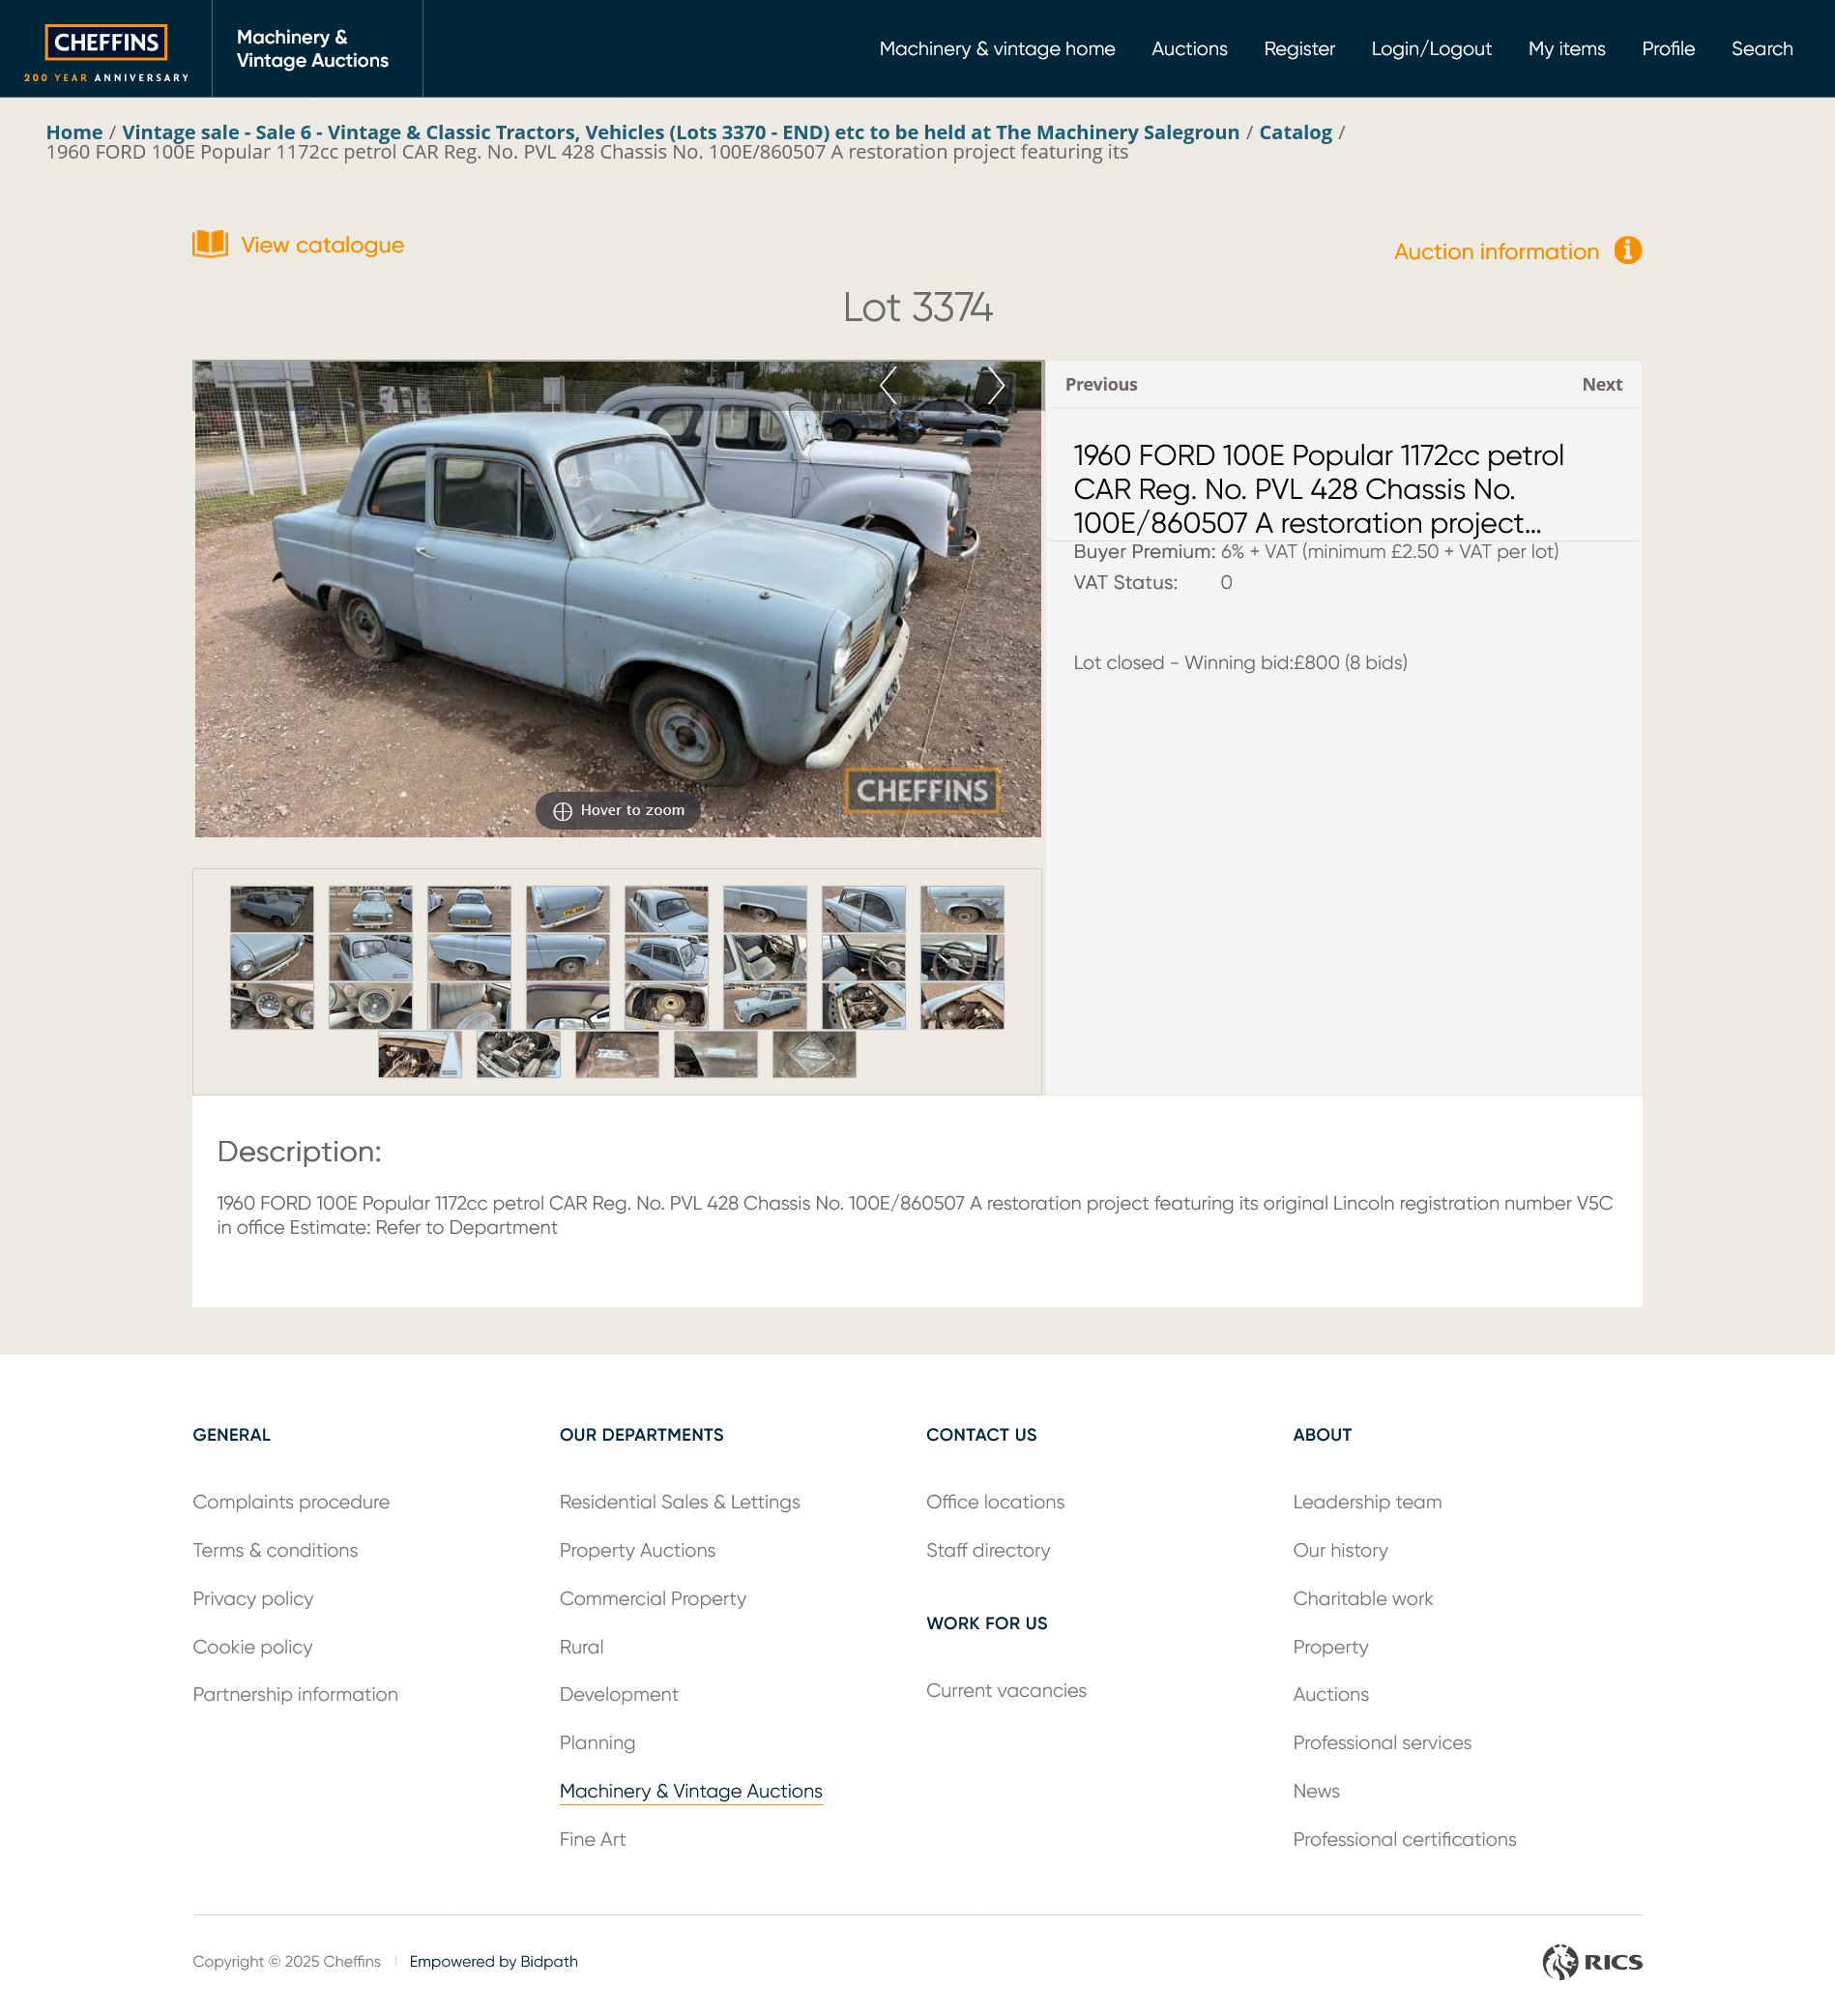Open the Search menu item
This screenshot has height=2016, width=1835.
pos(1761,48)
